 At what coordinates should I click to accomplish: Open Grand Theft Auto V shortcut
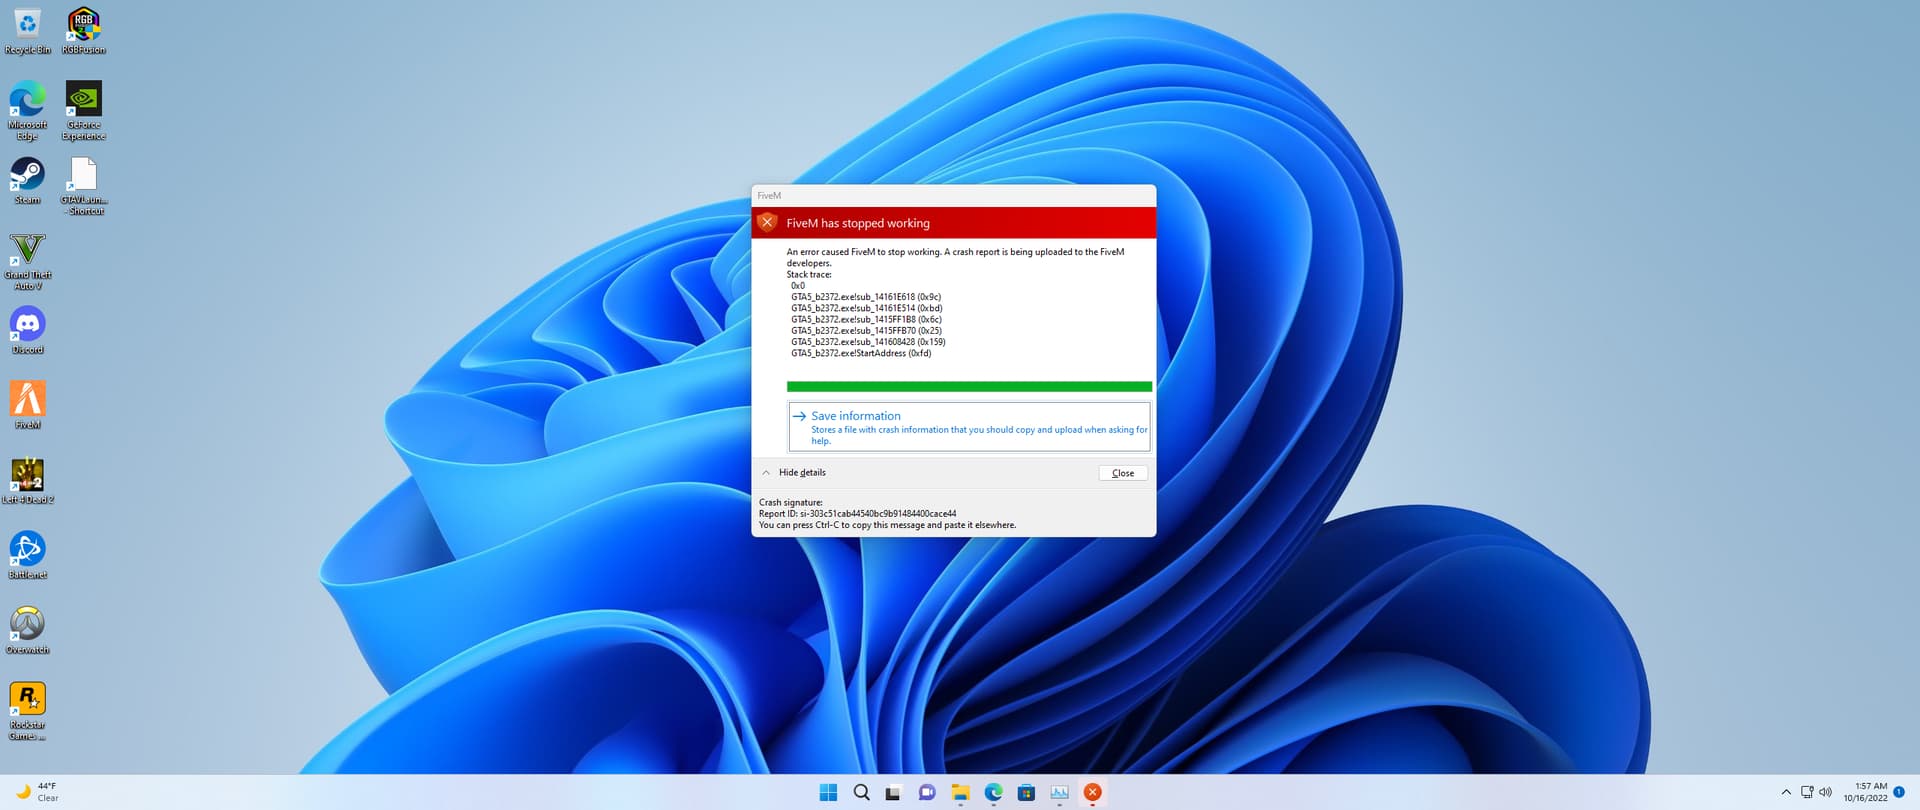(28, 250)
